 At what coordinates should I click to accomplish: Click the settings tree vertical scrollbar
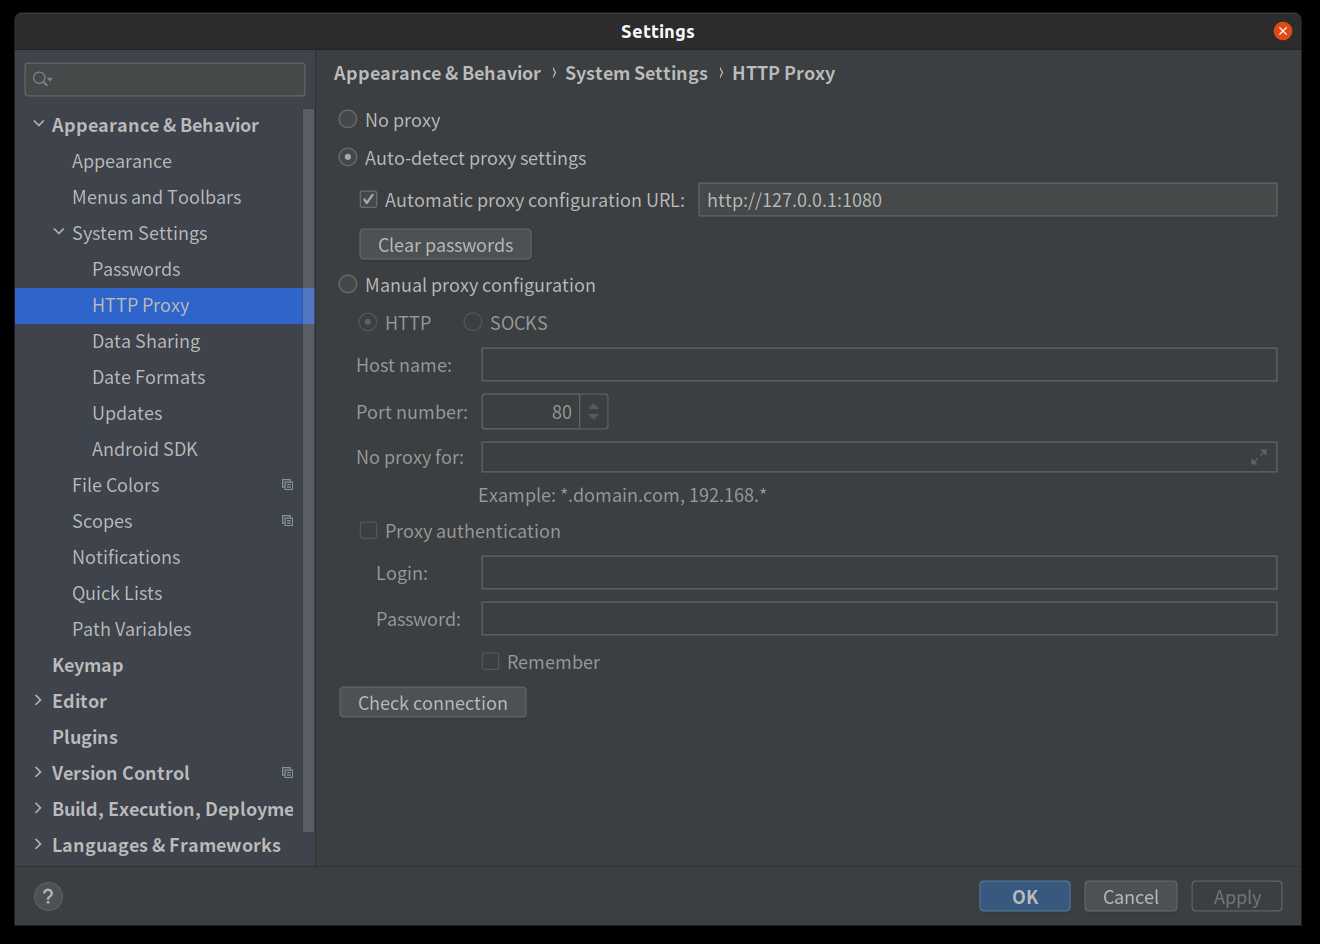click(x=309, y=470)
